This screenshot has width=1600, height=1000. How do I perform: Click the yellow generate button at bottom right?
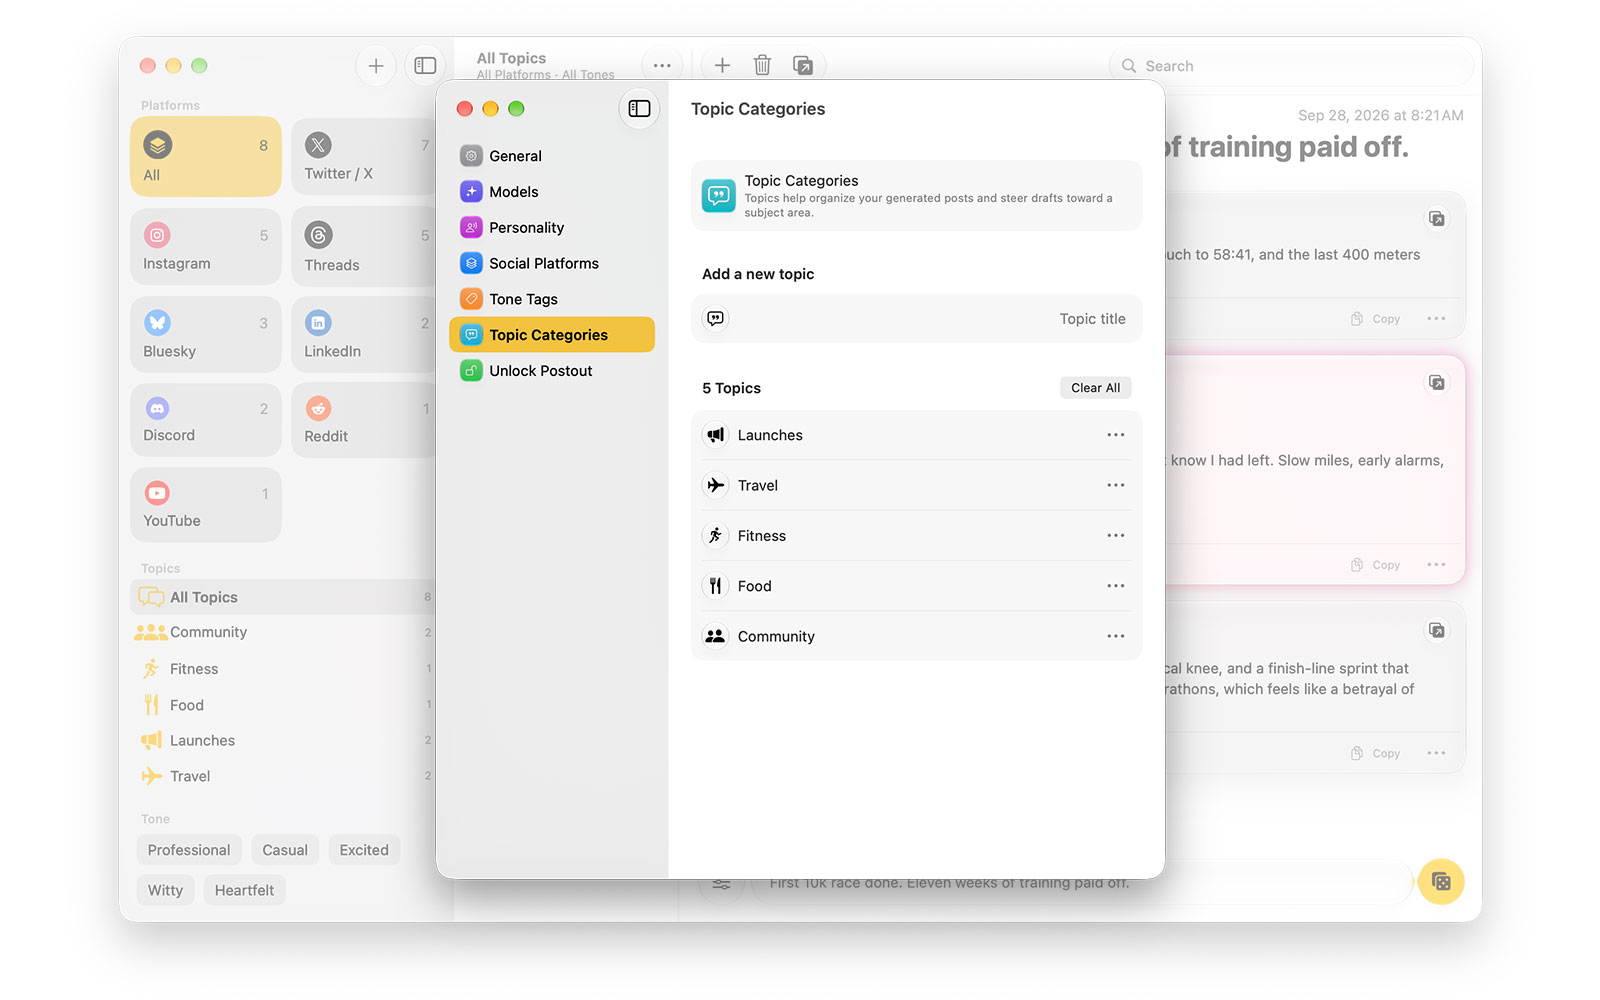[x=1441, y=881]
